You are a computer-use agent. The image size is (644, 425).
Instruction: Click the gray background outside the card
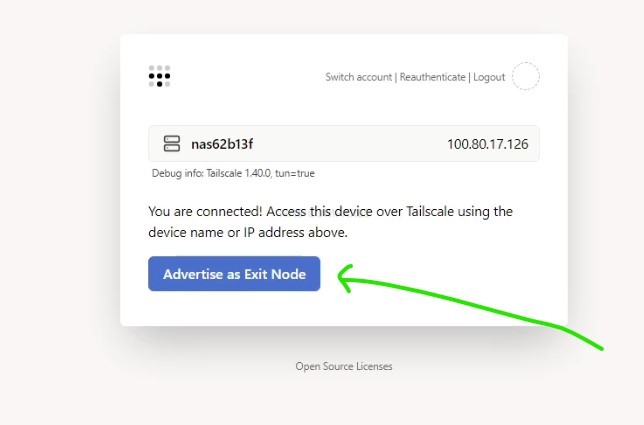[58, 205]
